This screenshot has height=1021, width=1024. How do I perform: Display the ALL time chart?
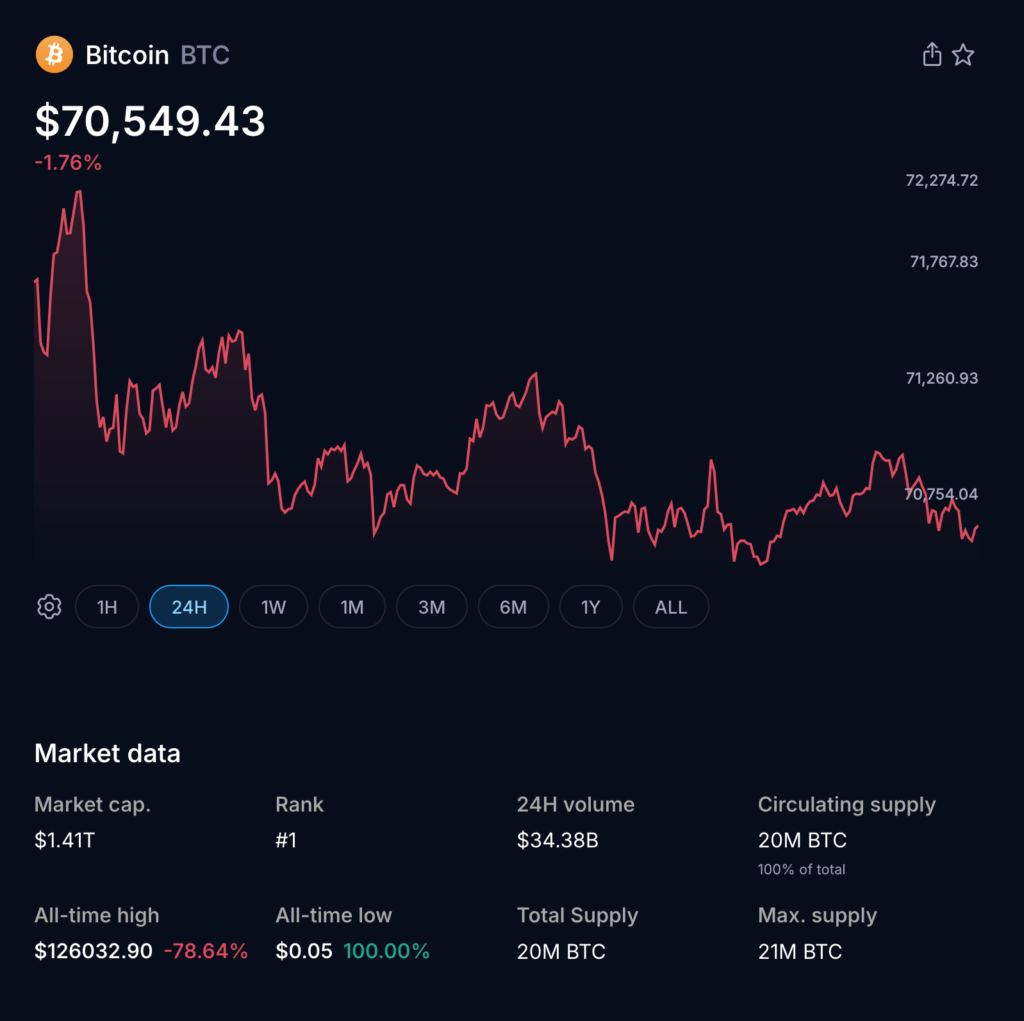pyautogui.click(x=670, y=606)
